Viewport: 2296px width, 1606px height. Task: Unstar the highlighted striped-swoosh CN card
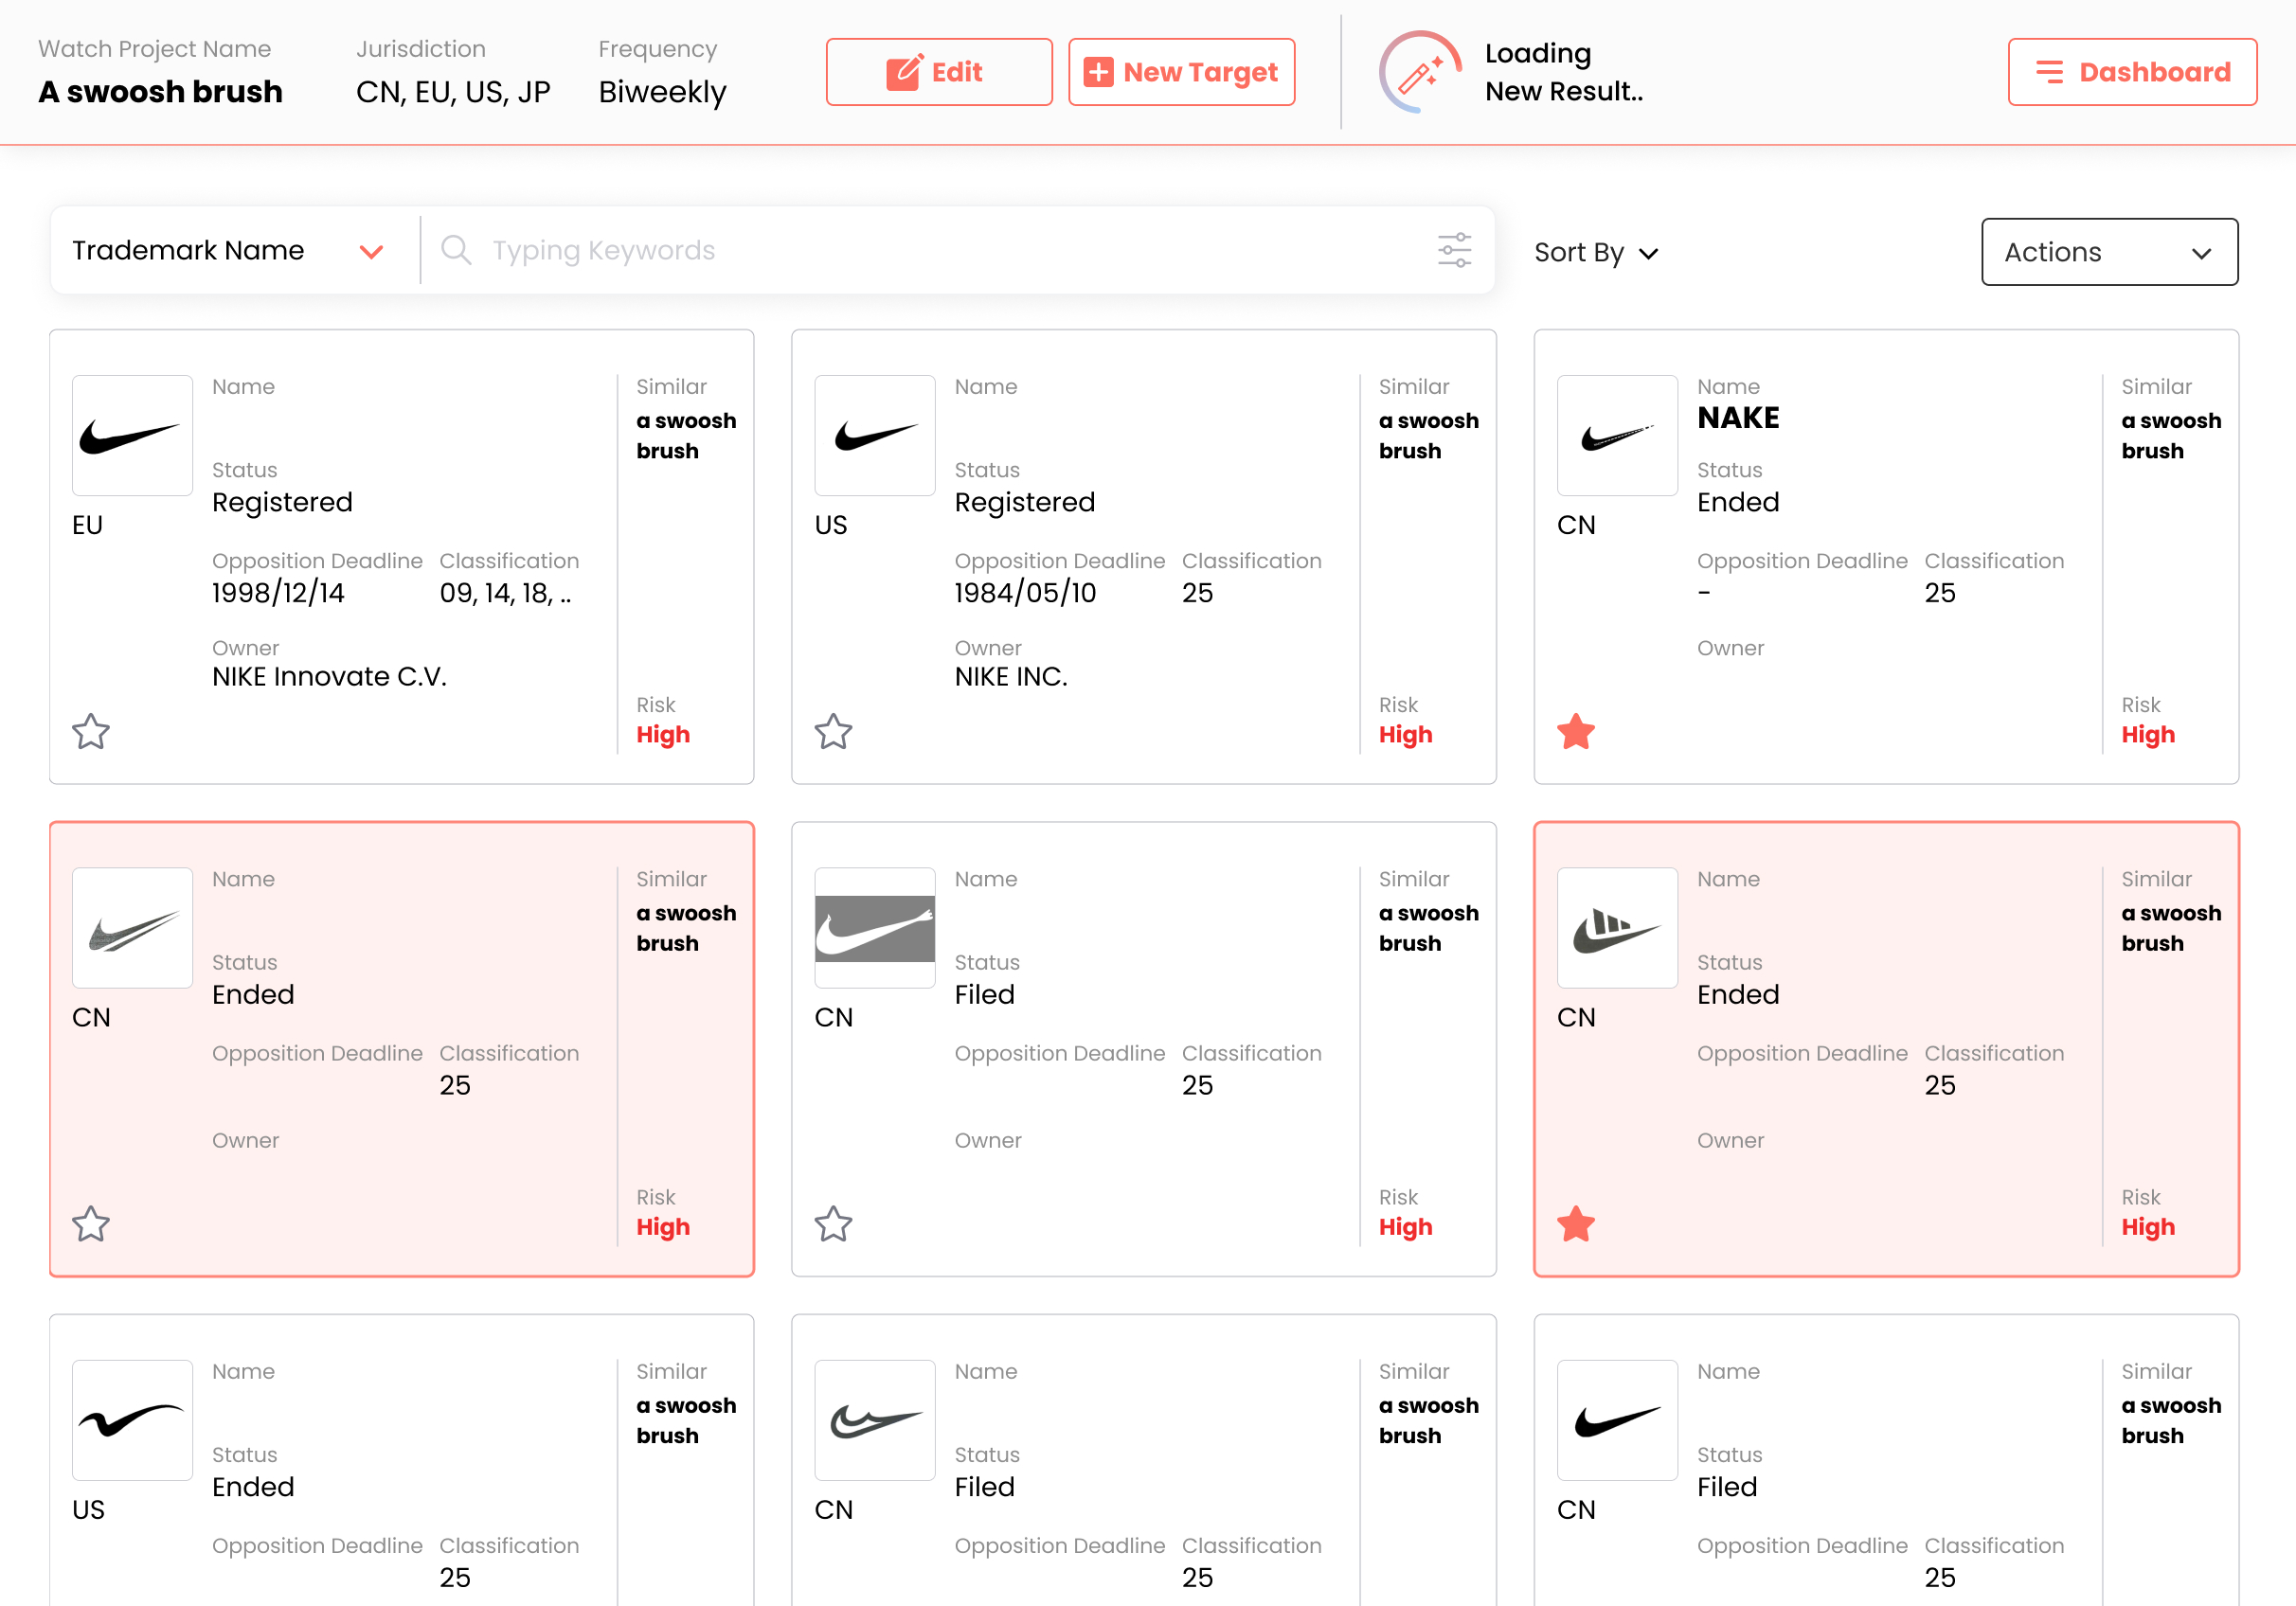(x=1575, y=1223)
